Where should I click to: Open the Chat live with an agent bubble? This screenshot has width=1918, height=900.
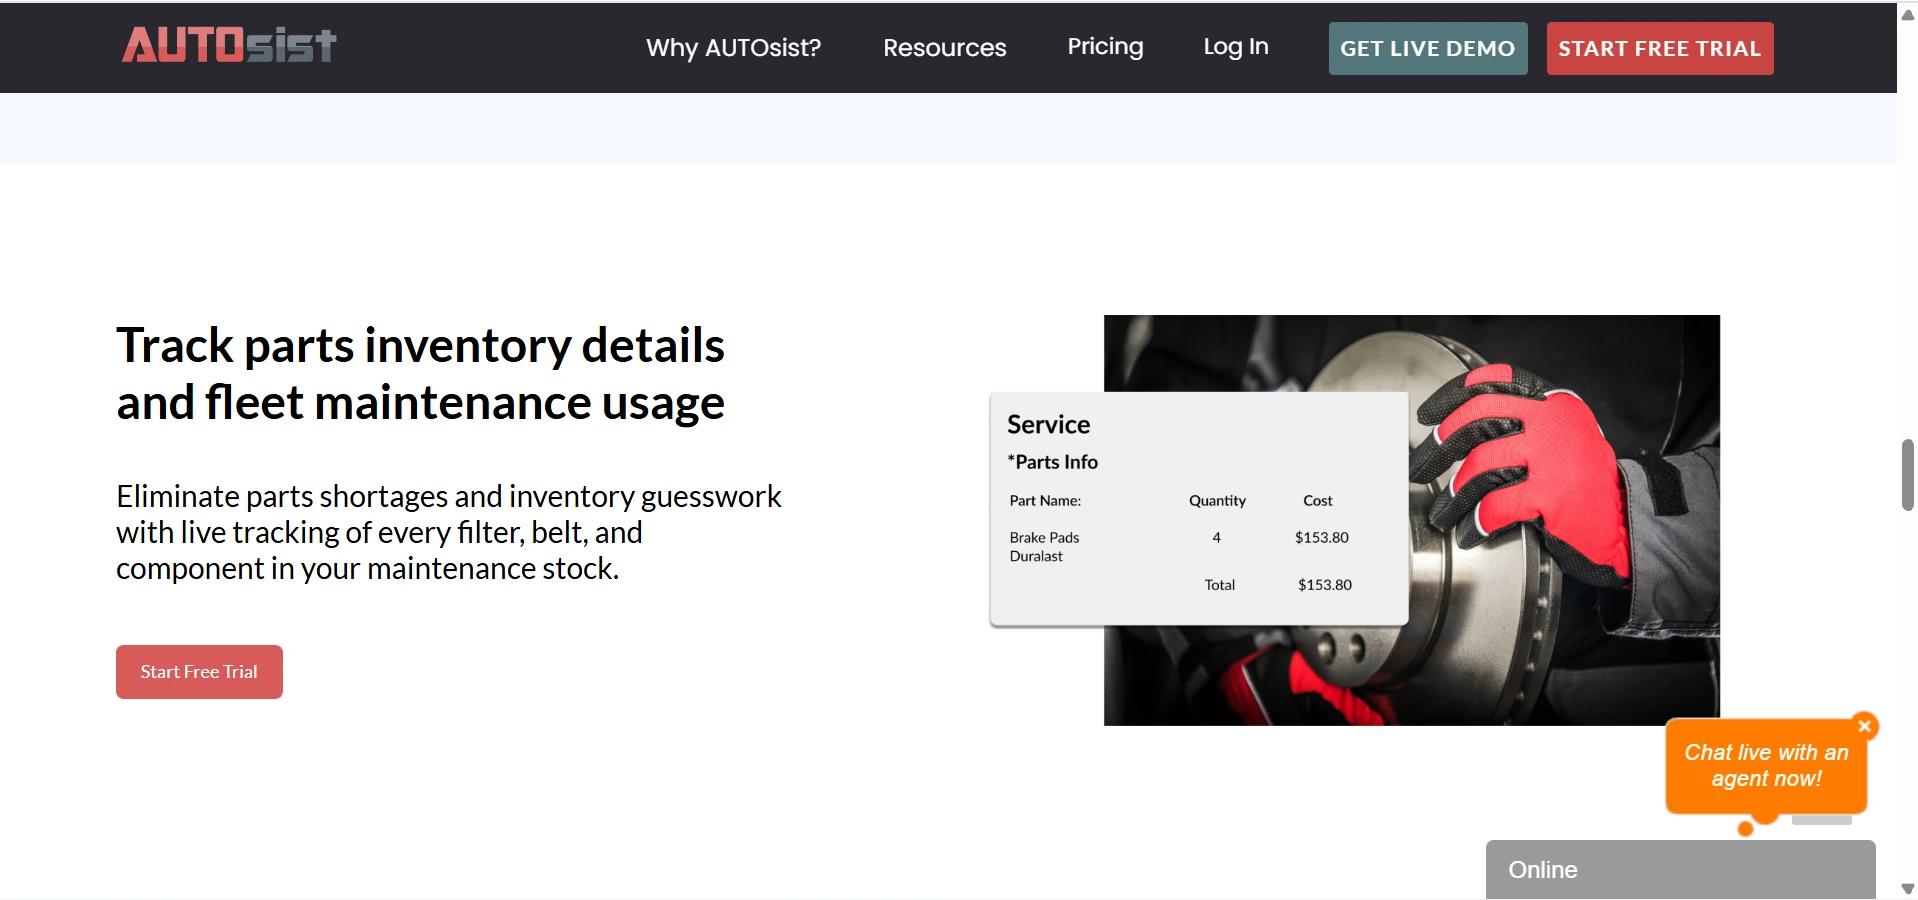1766,766
